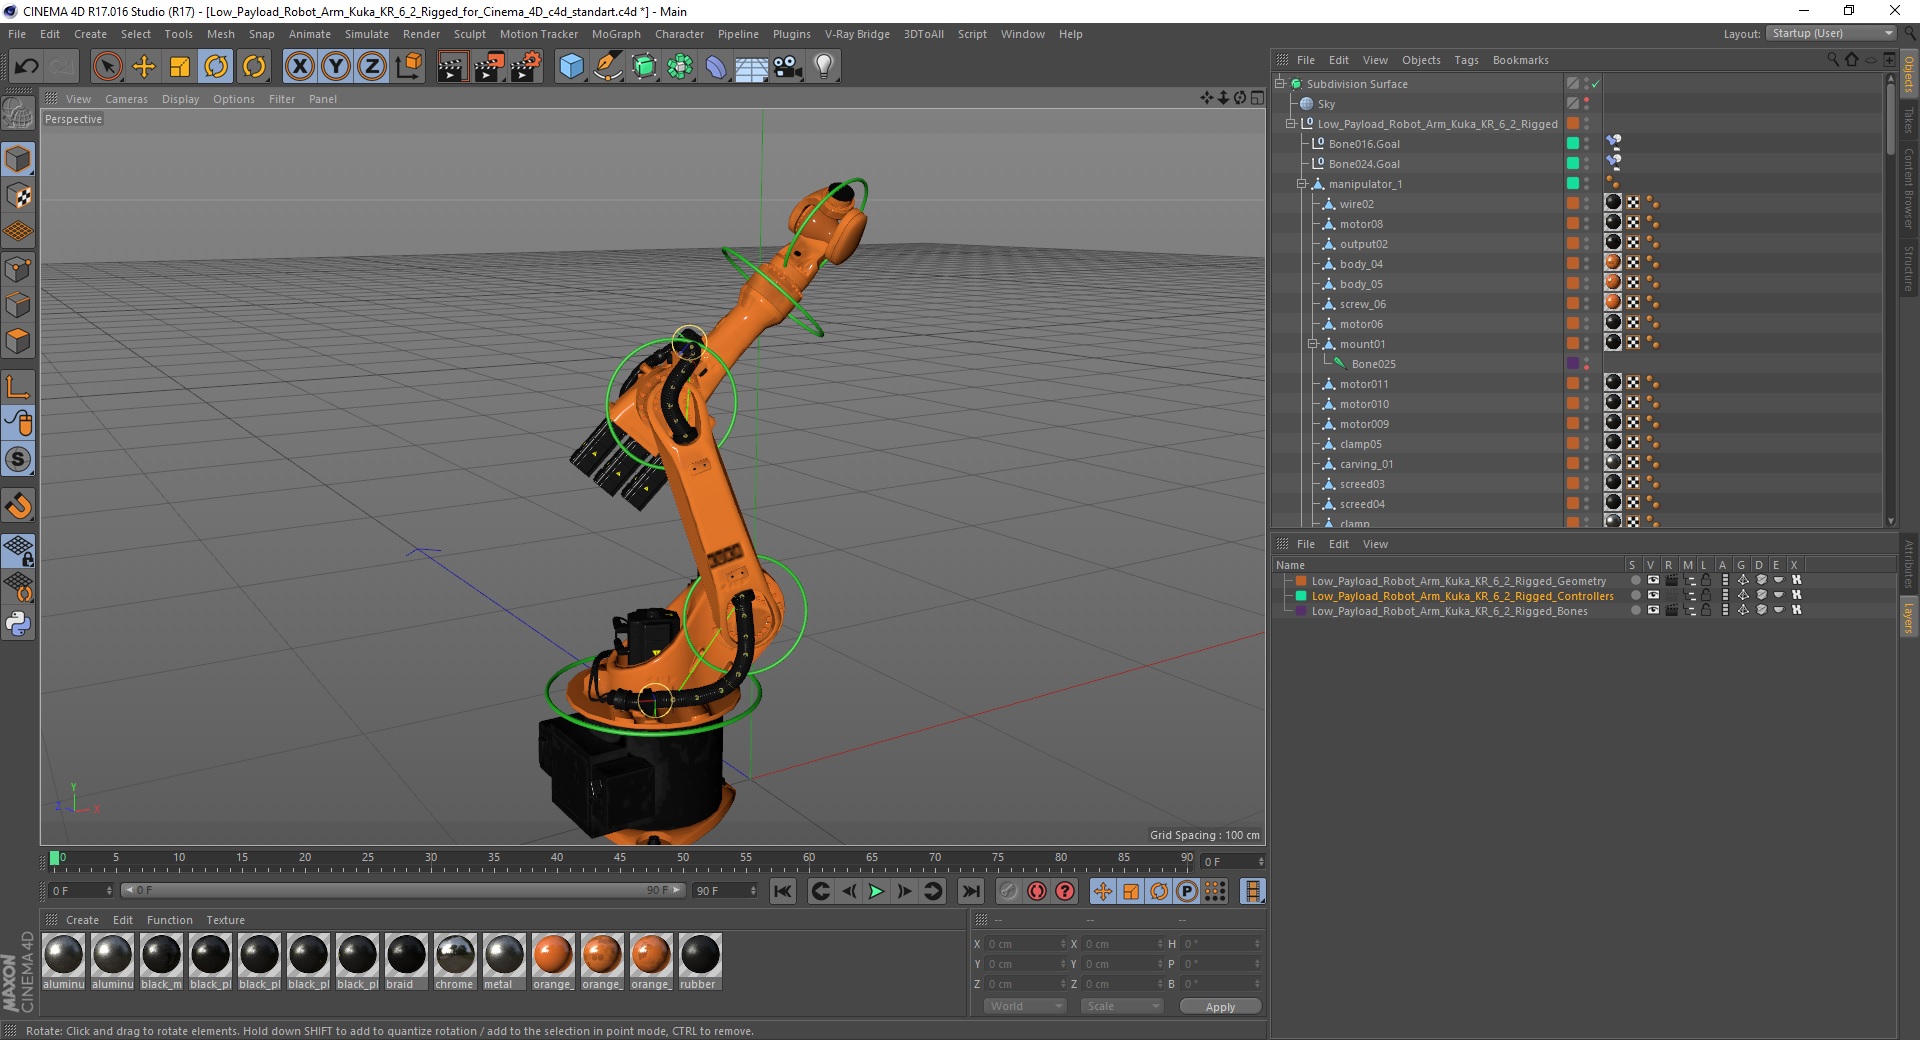Select the Live Selection tool
The image size is (1920, 1040).
[107, 66]
